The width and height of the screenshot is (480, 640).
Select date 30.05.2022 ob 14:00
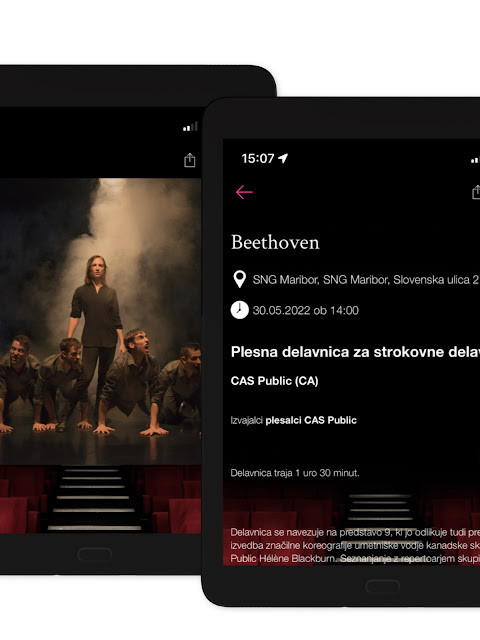click(x=306, y=311)
